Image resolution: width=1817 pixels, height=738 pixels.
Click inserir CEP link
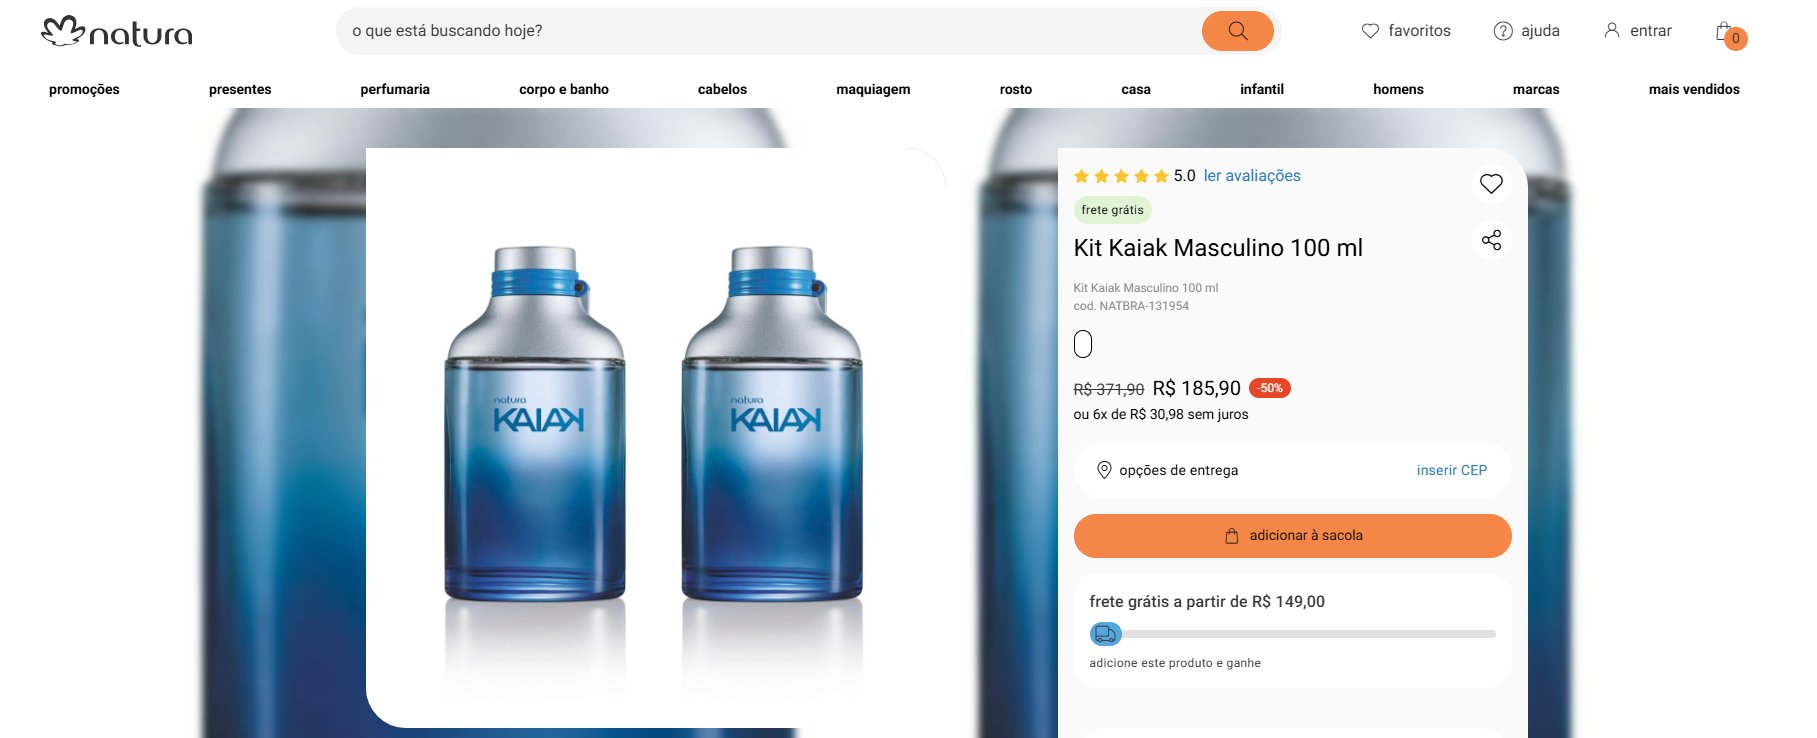(x=1452, y=470)
